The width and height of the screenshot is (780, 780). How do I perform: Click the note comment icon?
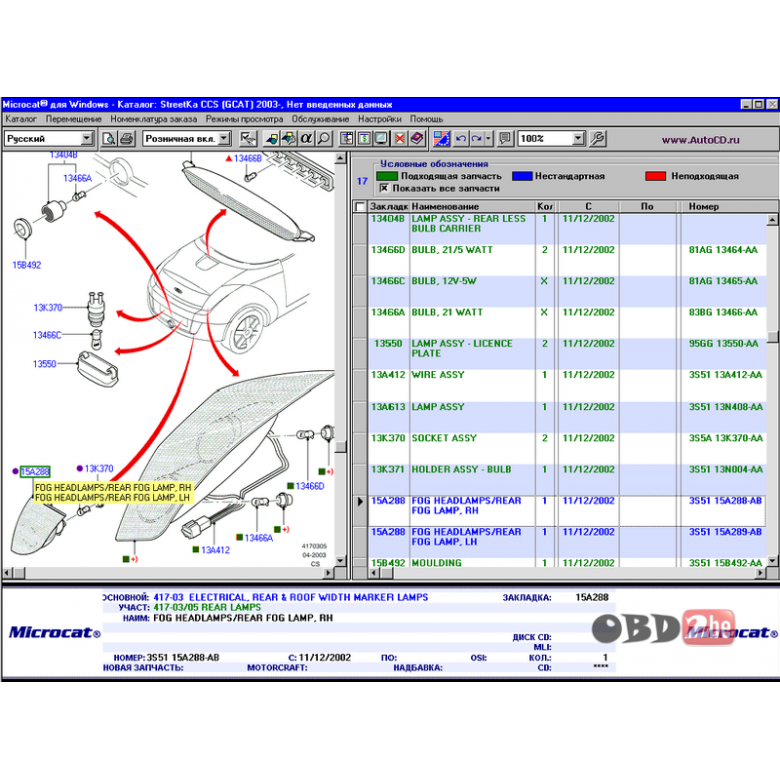(x=505, y=138)
